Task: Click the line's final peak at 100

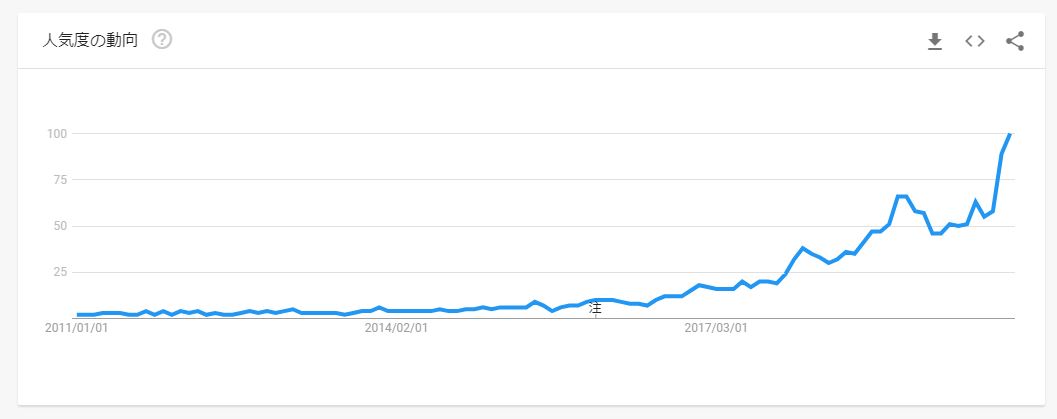Action: 1010,133
